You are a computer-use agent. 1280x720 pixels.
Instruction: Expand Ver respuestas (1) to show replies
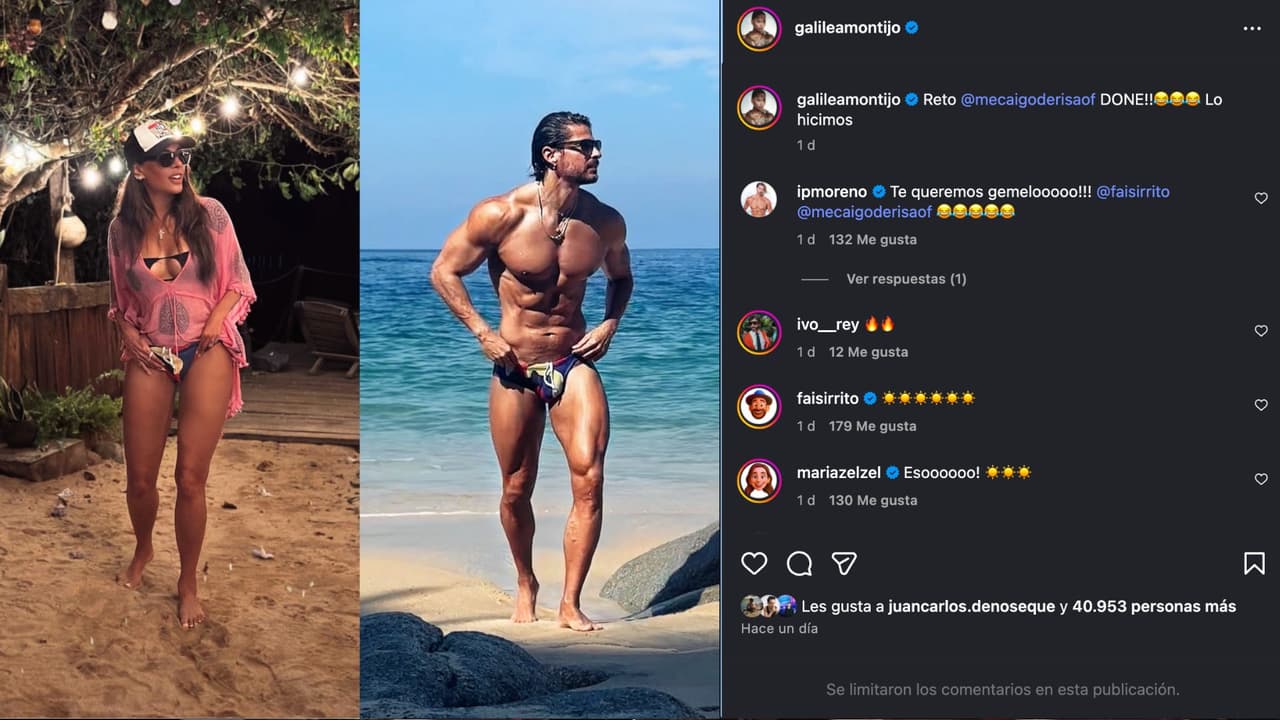904,278
